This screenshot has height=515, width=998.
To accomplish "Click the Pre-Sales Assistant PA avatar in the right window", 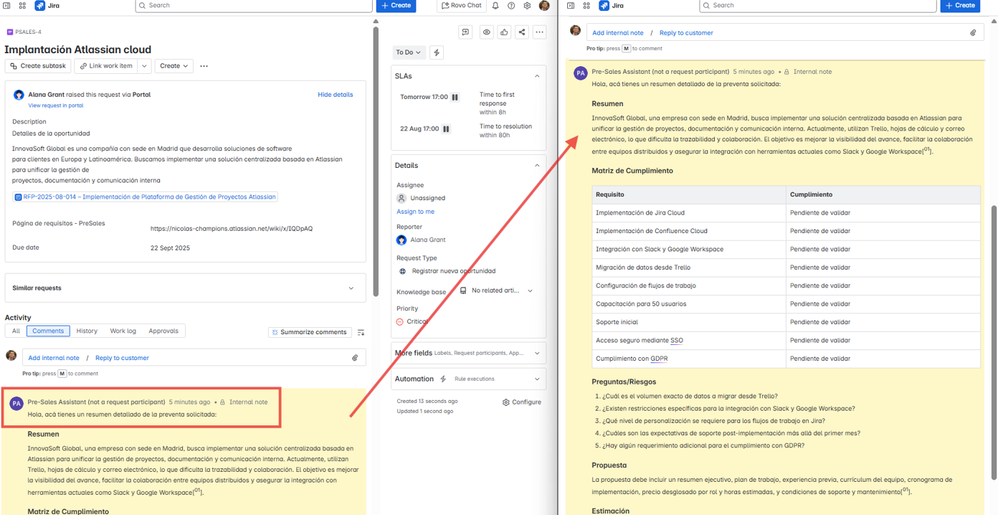I will tap(580, 73).
